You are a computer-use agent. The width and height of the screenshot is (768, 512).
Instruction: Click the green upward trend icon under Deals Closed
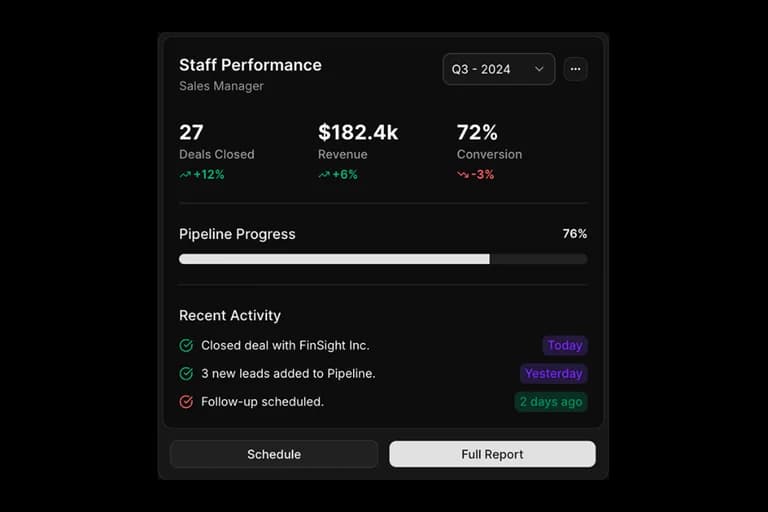pyautogui.click(x=185, y=174)
